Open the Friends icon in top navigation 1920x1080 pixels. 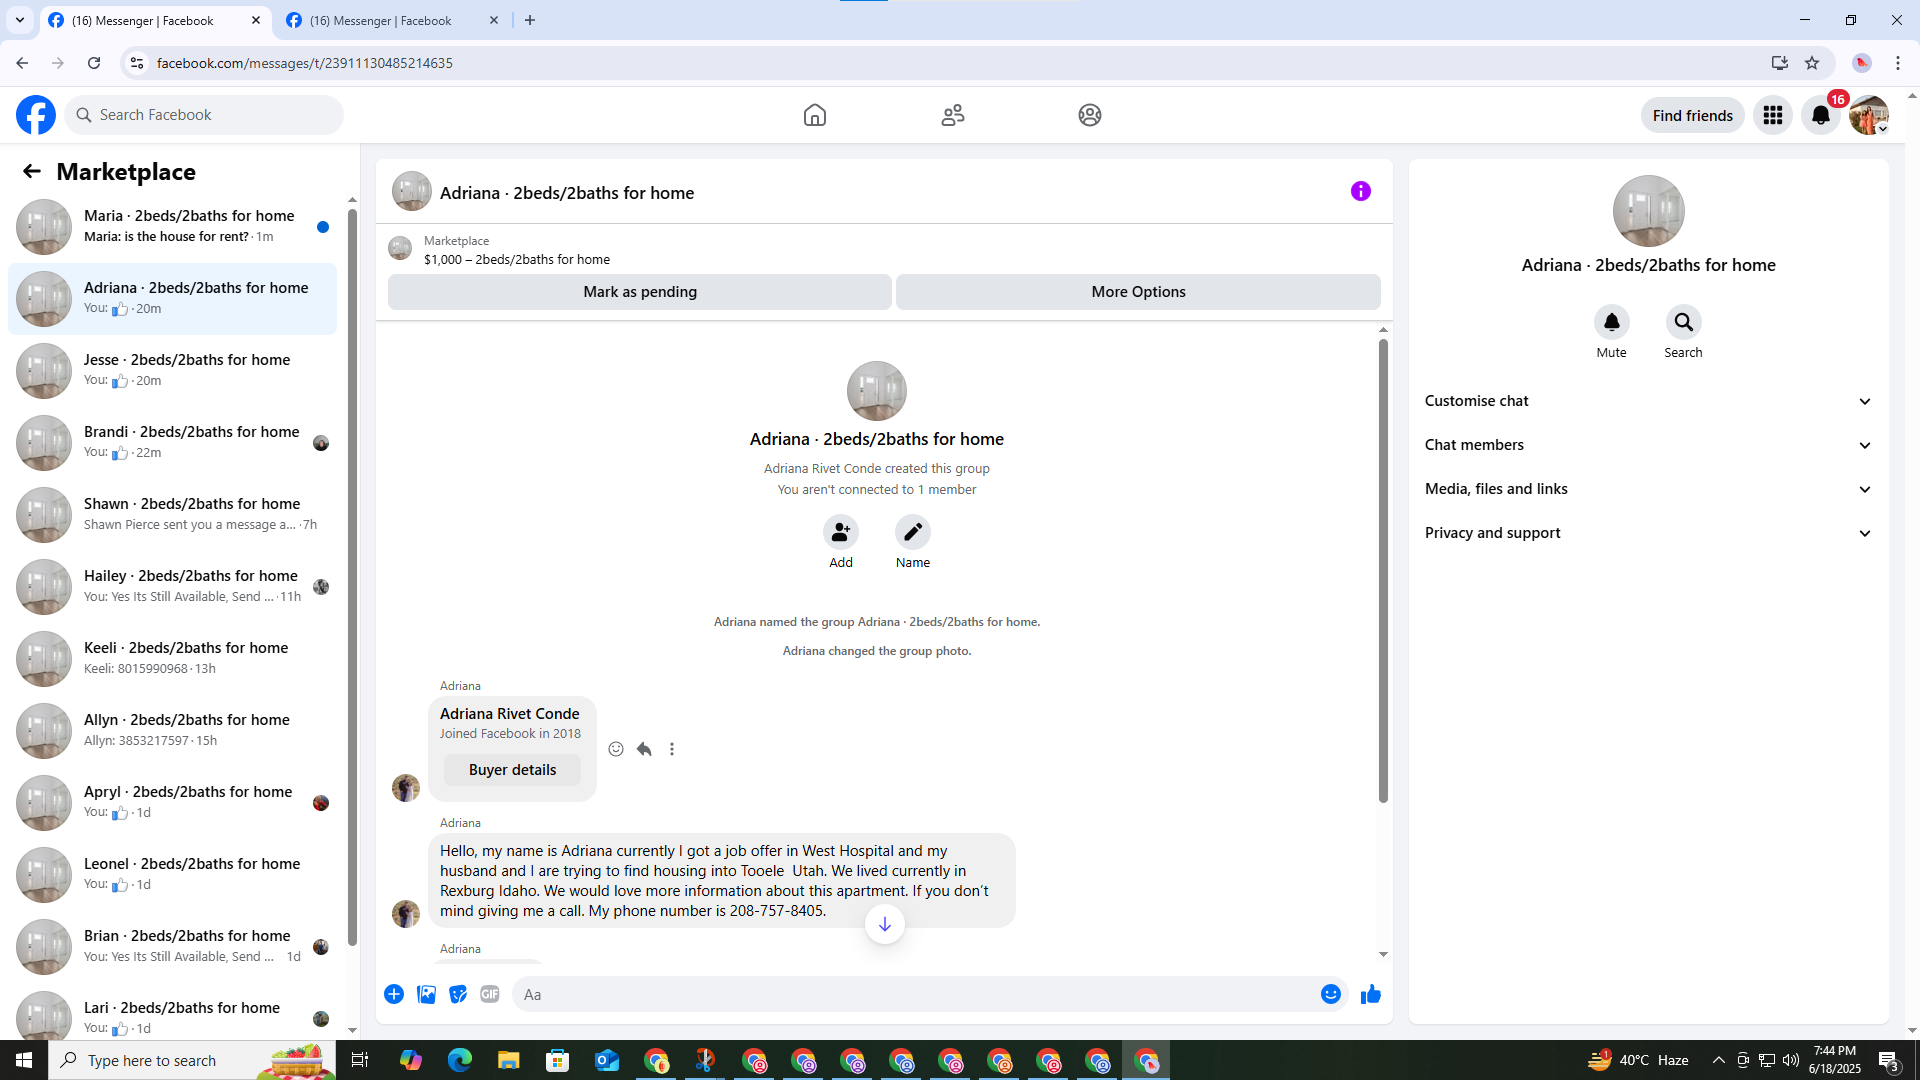point(953,115)
